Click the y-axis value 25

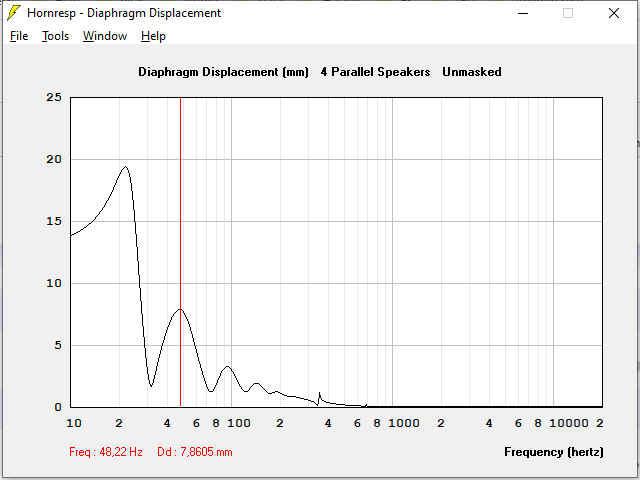pyautogui.click(x=54, y=97)
